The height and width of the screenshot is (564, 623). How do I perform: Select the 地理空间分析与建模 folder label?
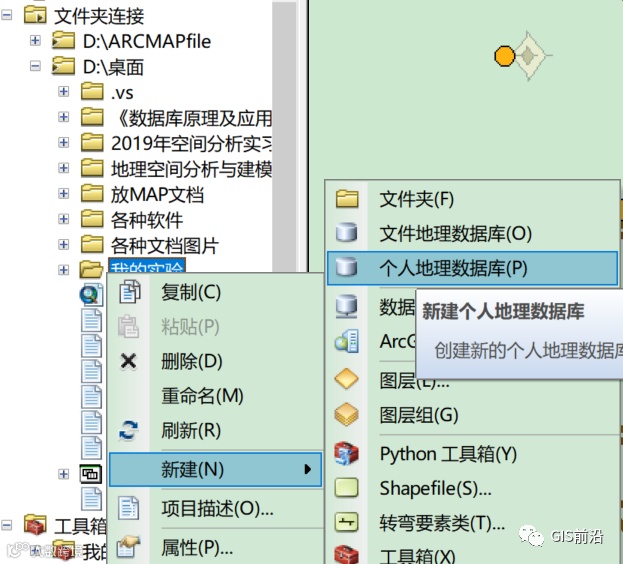pyautogui.click(x=192, y=169)
